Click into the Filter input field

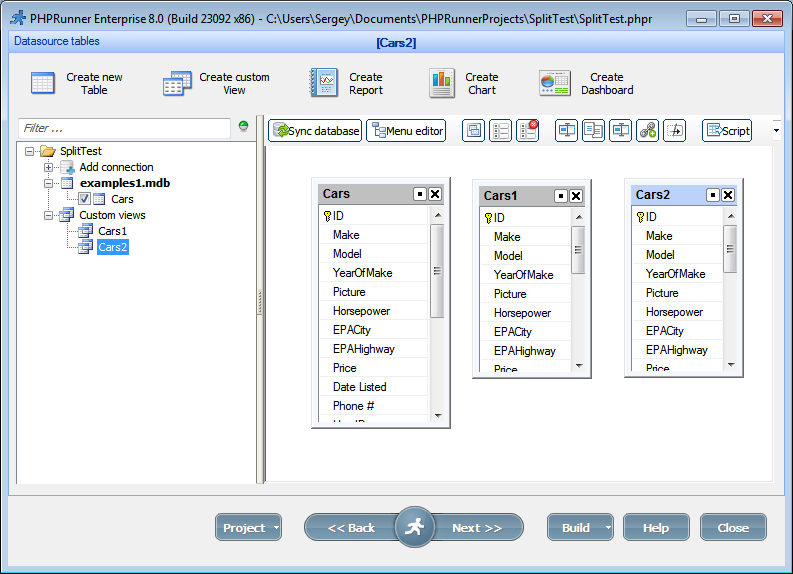(124, 128)
